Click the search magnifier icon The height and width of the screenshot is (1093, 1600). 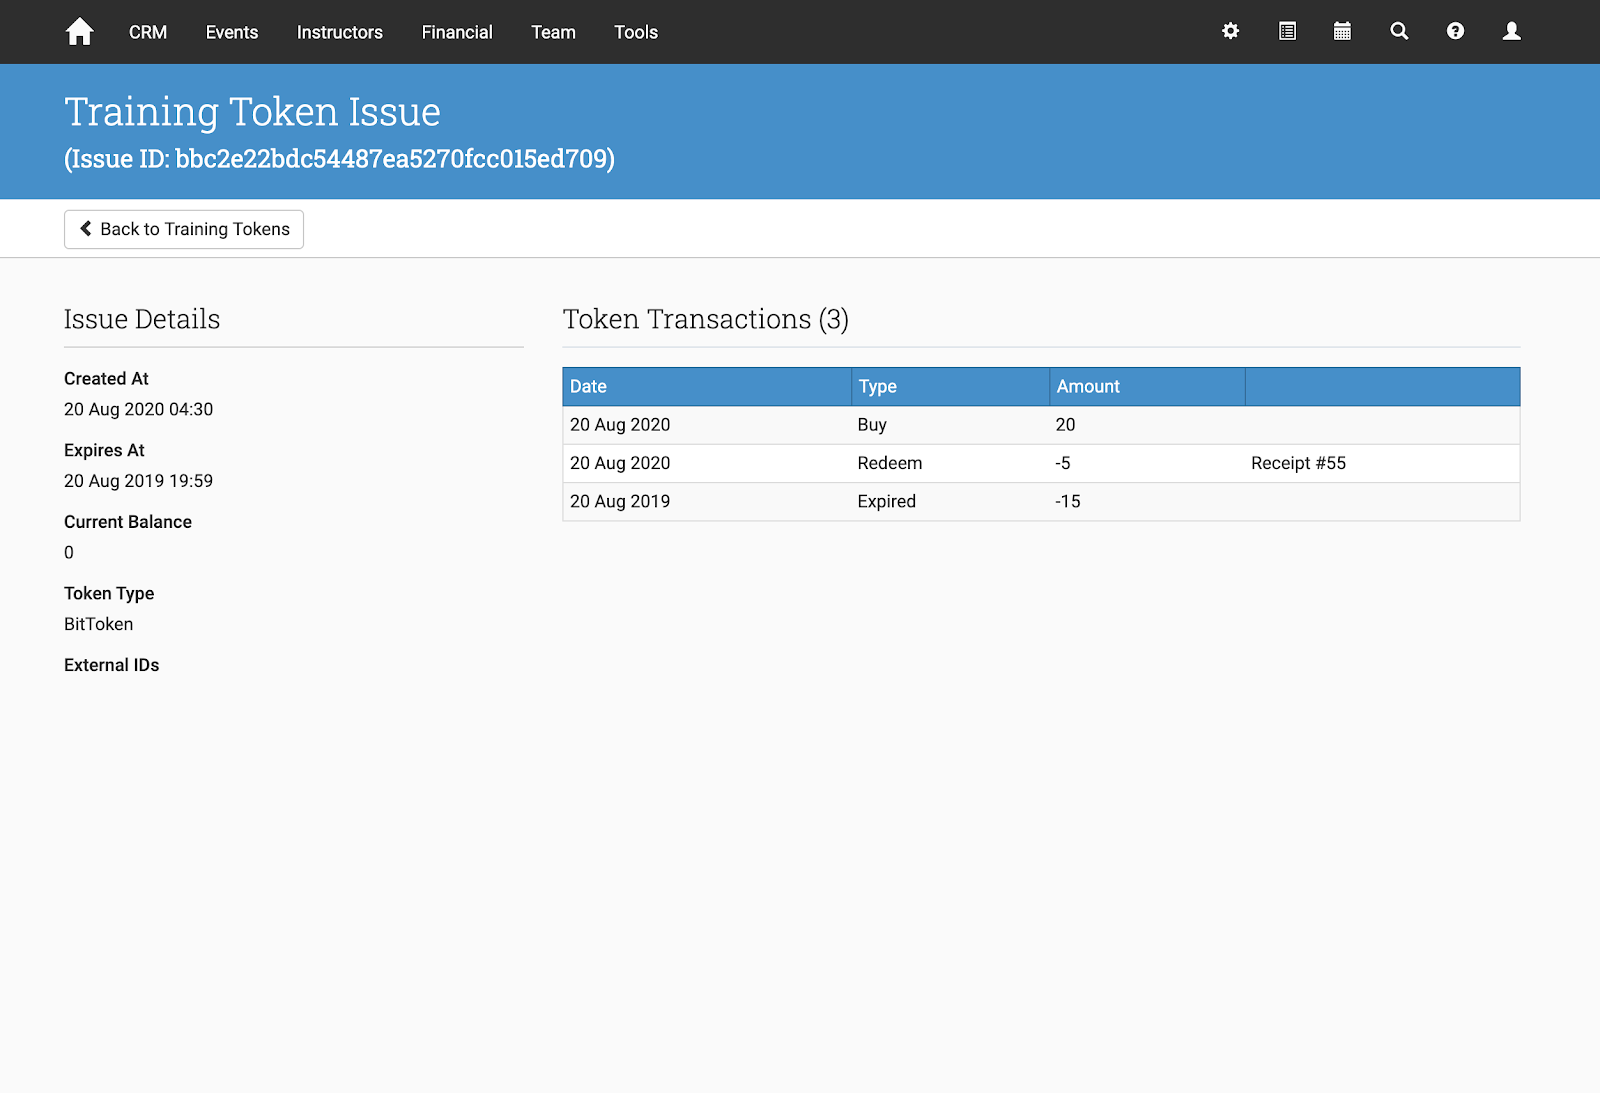[x=1399, y=31]
